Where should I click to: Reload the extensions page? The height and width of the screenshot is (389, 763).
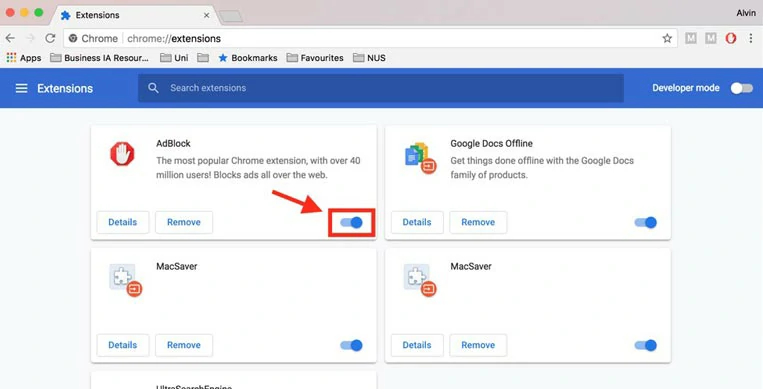[50, 38]
